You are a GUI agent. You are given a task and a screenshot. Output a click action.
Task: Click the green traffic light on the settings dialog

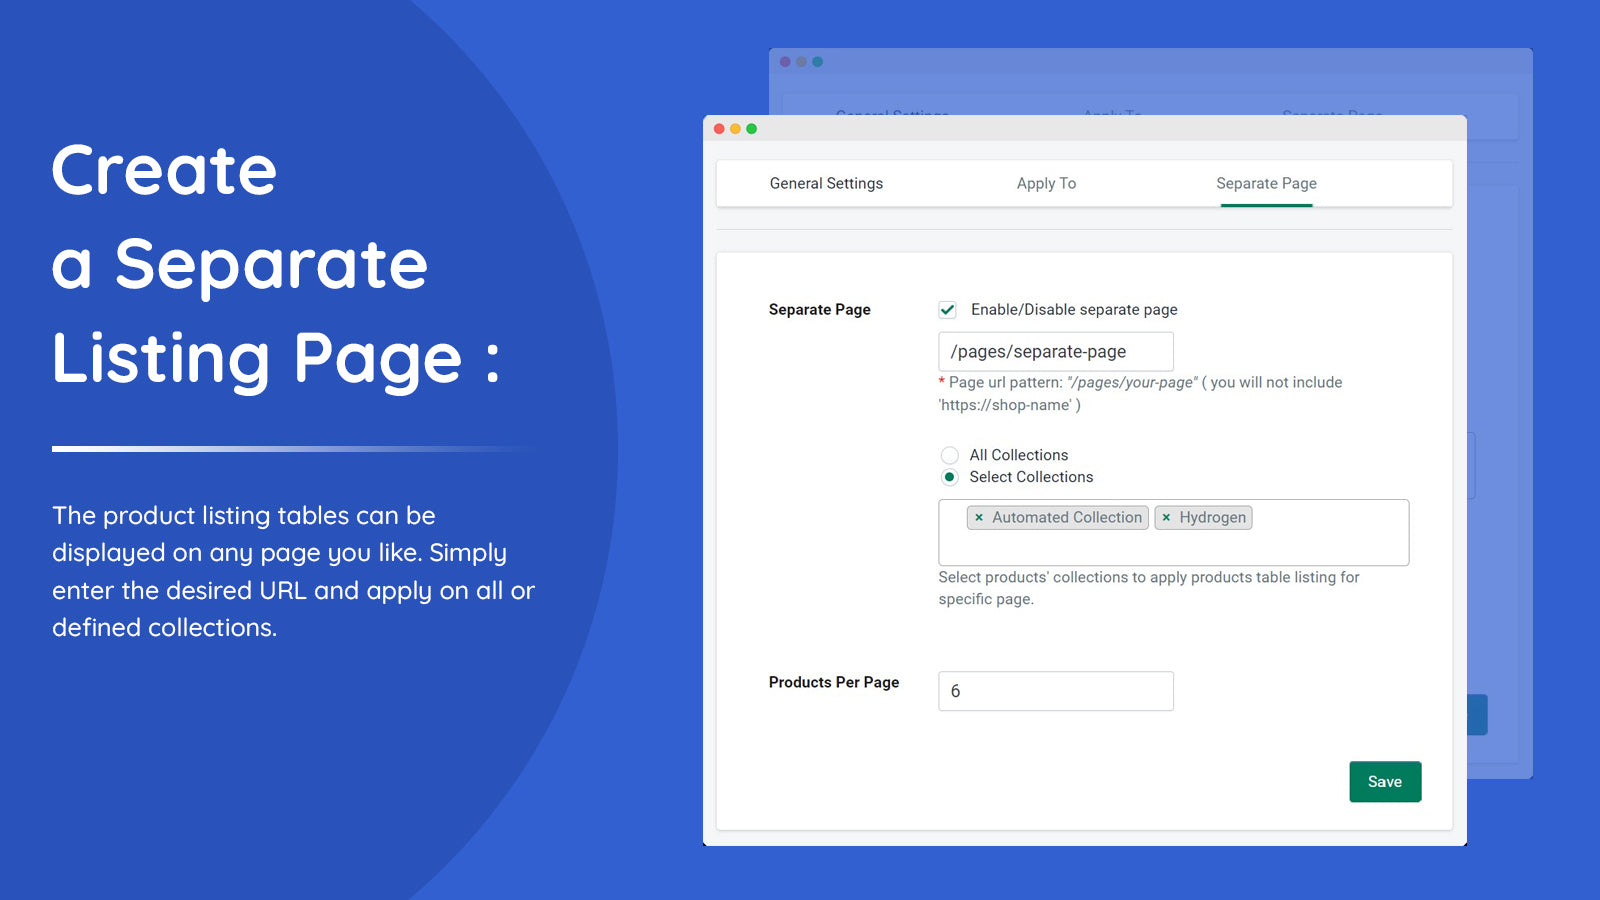pos(751,130)
